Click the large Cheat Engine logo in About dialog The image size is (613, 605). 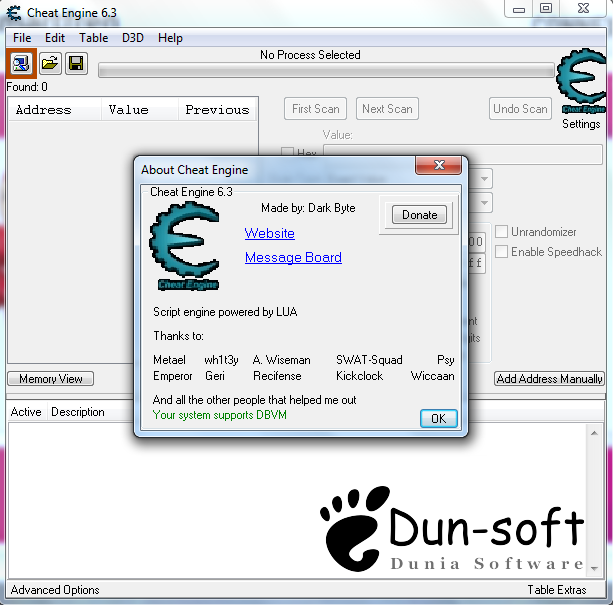coord(185,246)
